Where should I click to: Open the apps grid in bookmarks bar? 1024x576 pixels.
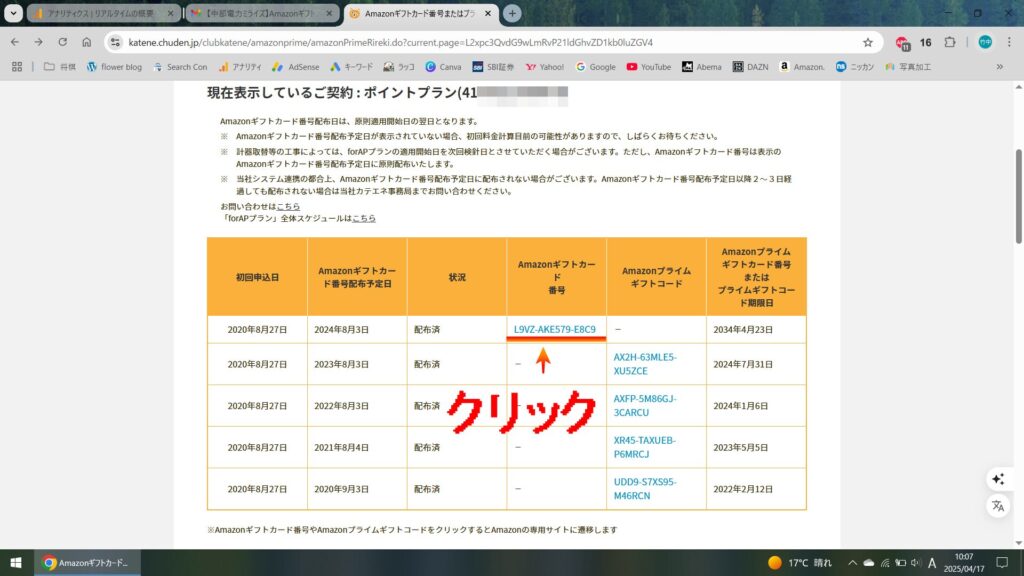click(x=17, y=67)
